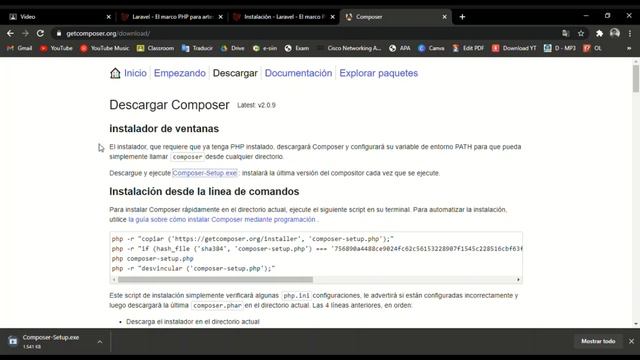Open the OL bookmark

pyautogui.click(x=593, y=48)
